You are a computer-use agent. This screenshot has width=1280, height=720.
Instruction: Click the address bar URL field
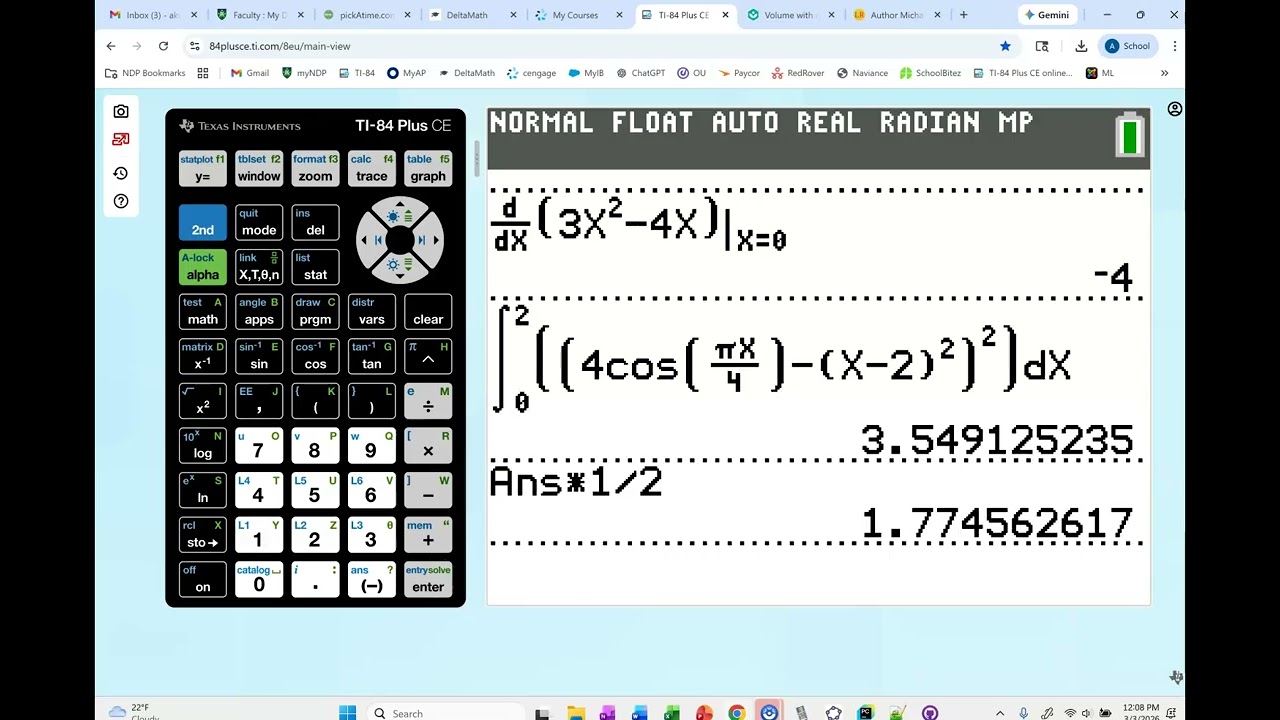click(x=600, y=46)
